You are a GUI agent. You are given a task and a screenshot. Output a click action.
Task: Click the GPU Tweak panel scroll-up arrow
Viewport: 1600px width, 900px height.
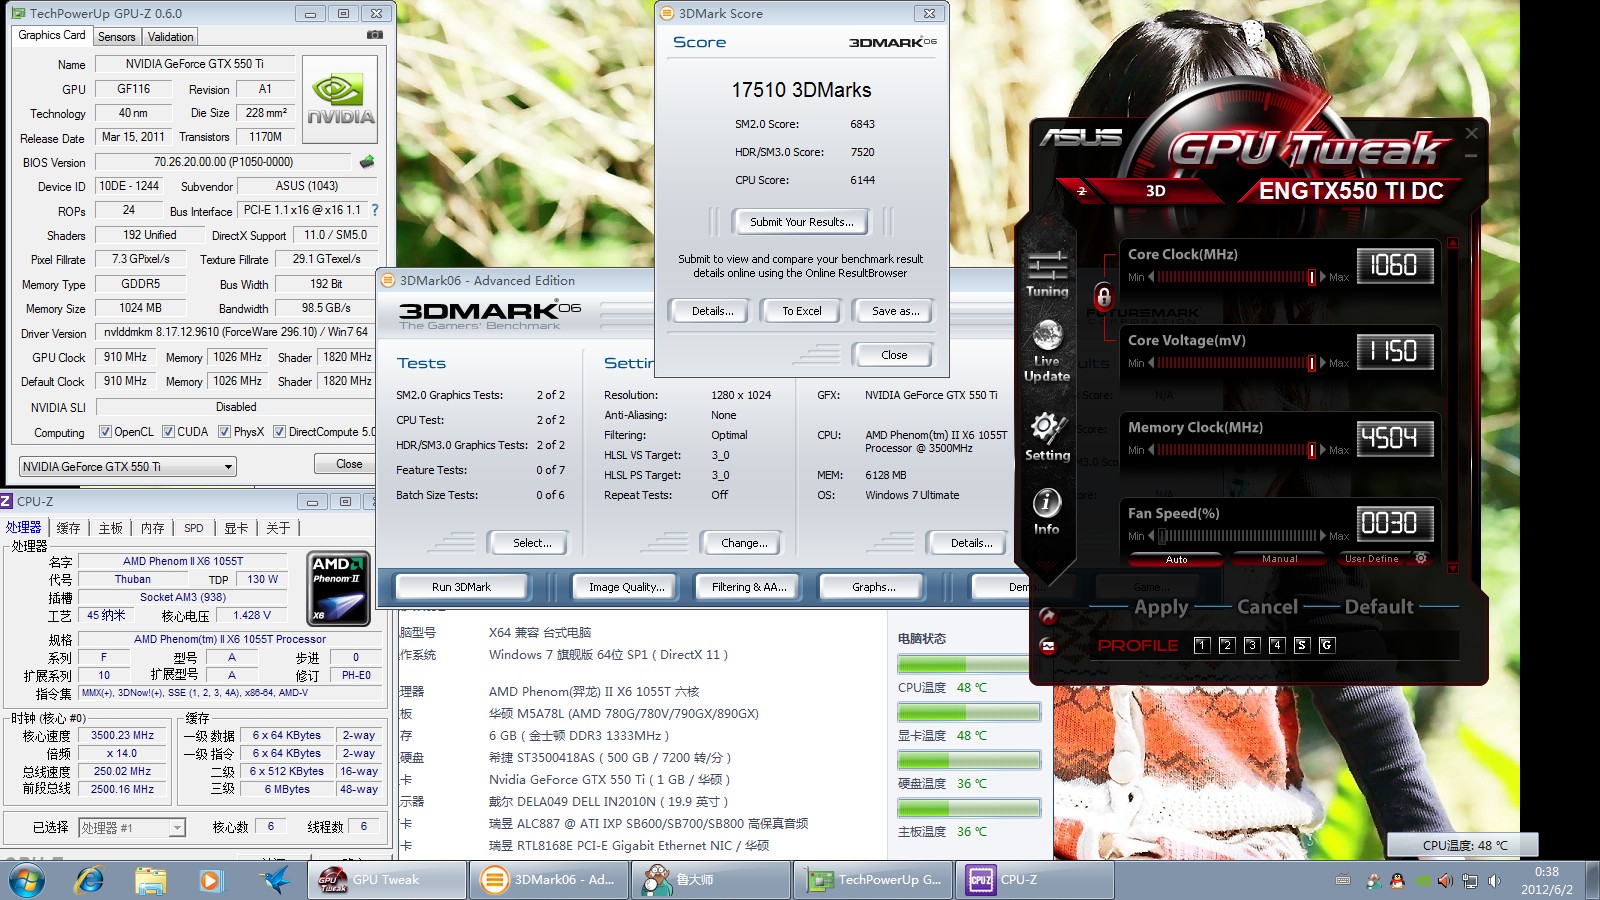(x=1453, y=243)
